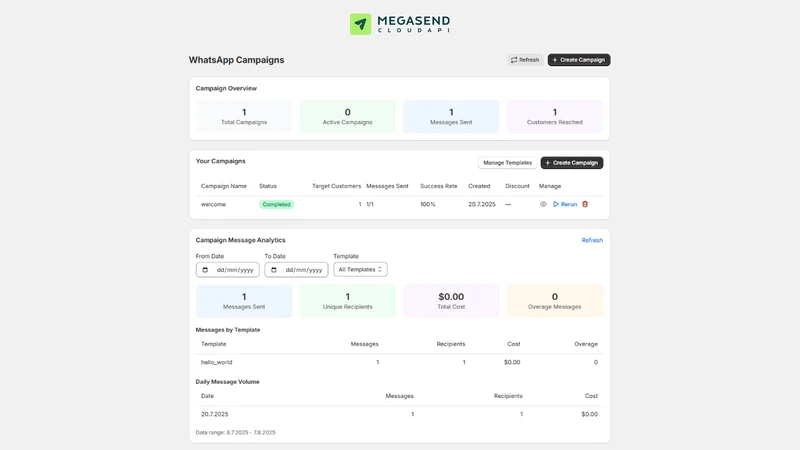Click 20.7.2025 in Daily Message Volume table
The image size is (800, 450).
coord(214,414)
